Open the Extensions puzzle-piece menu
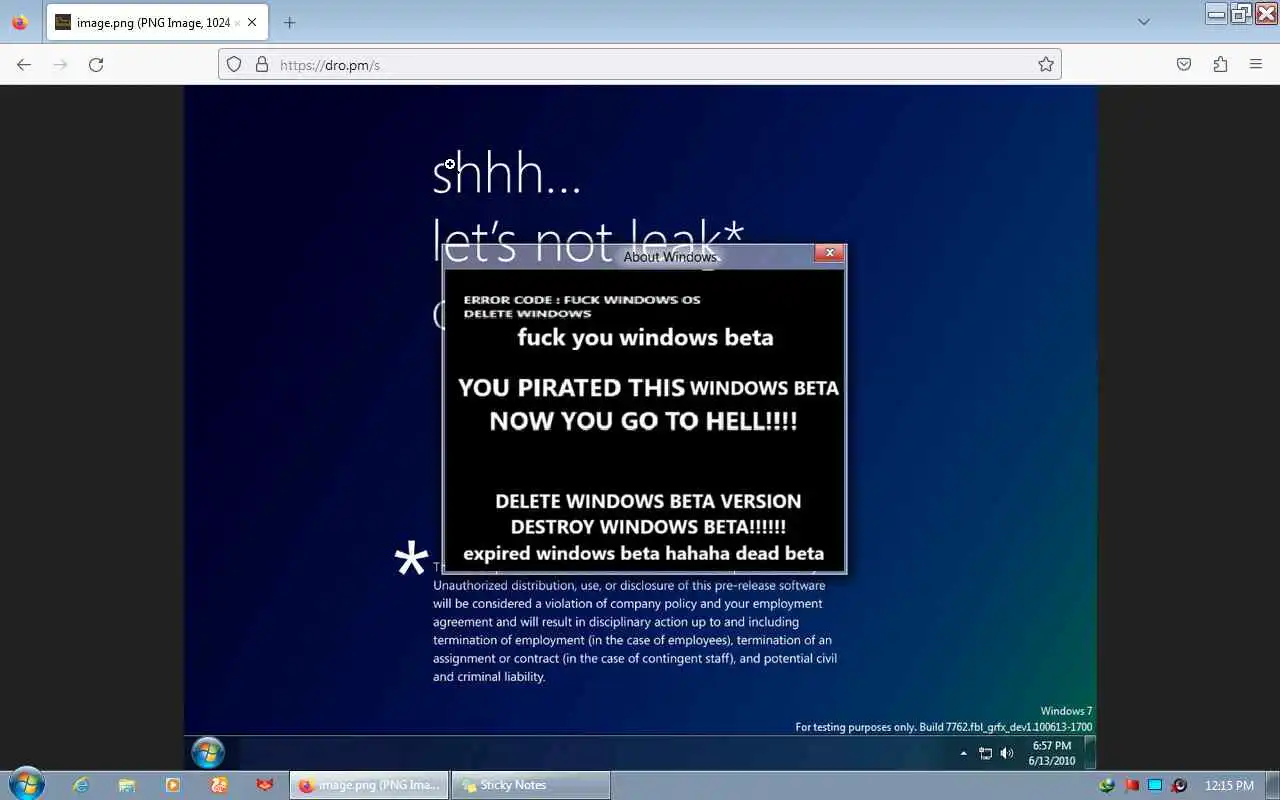The width and height of the screenshot is (1280, 800). point(1220,64)
